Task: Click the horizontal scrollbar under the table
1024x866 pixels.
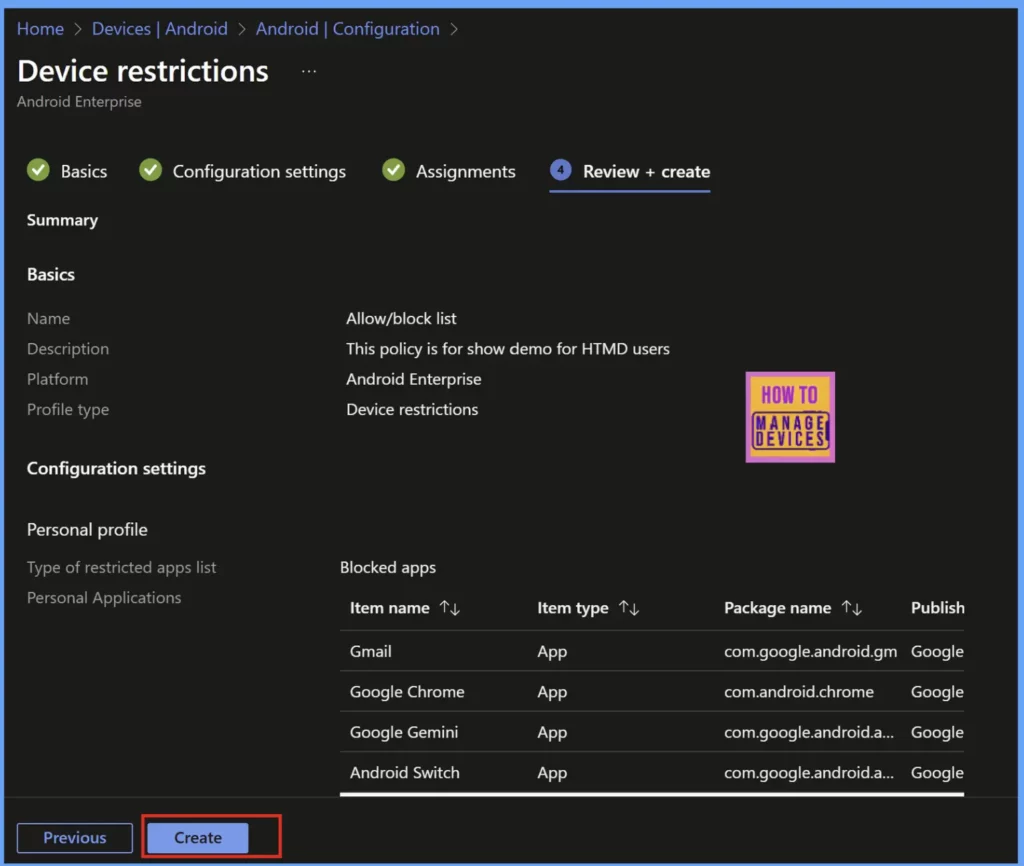Action: point(652,794)
